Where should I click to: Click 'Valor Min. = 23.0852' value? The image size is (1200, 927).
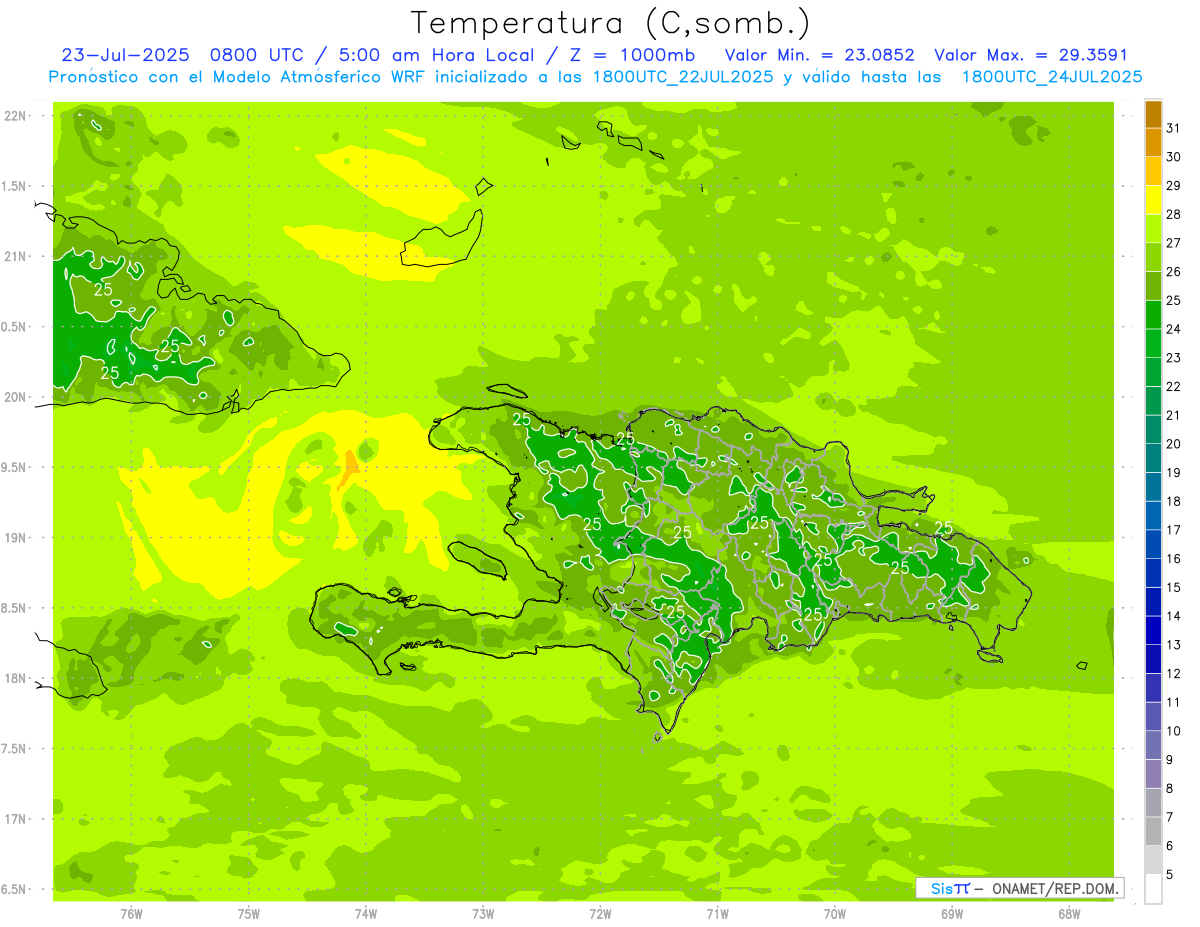(819, 55)
